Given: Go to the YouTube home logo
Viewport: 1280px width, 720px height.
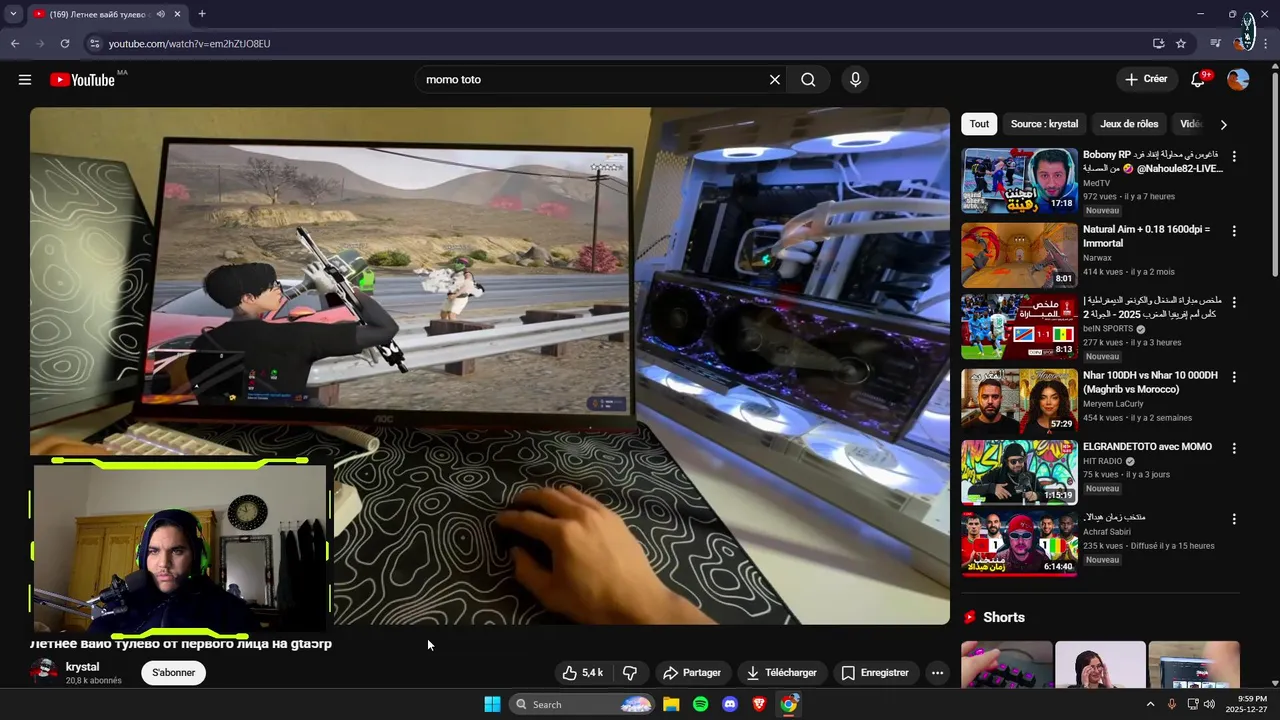Looking at the screenshot, I should 83,80.
